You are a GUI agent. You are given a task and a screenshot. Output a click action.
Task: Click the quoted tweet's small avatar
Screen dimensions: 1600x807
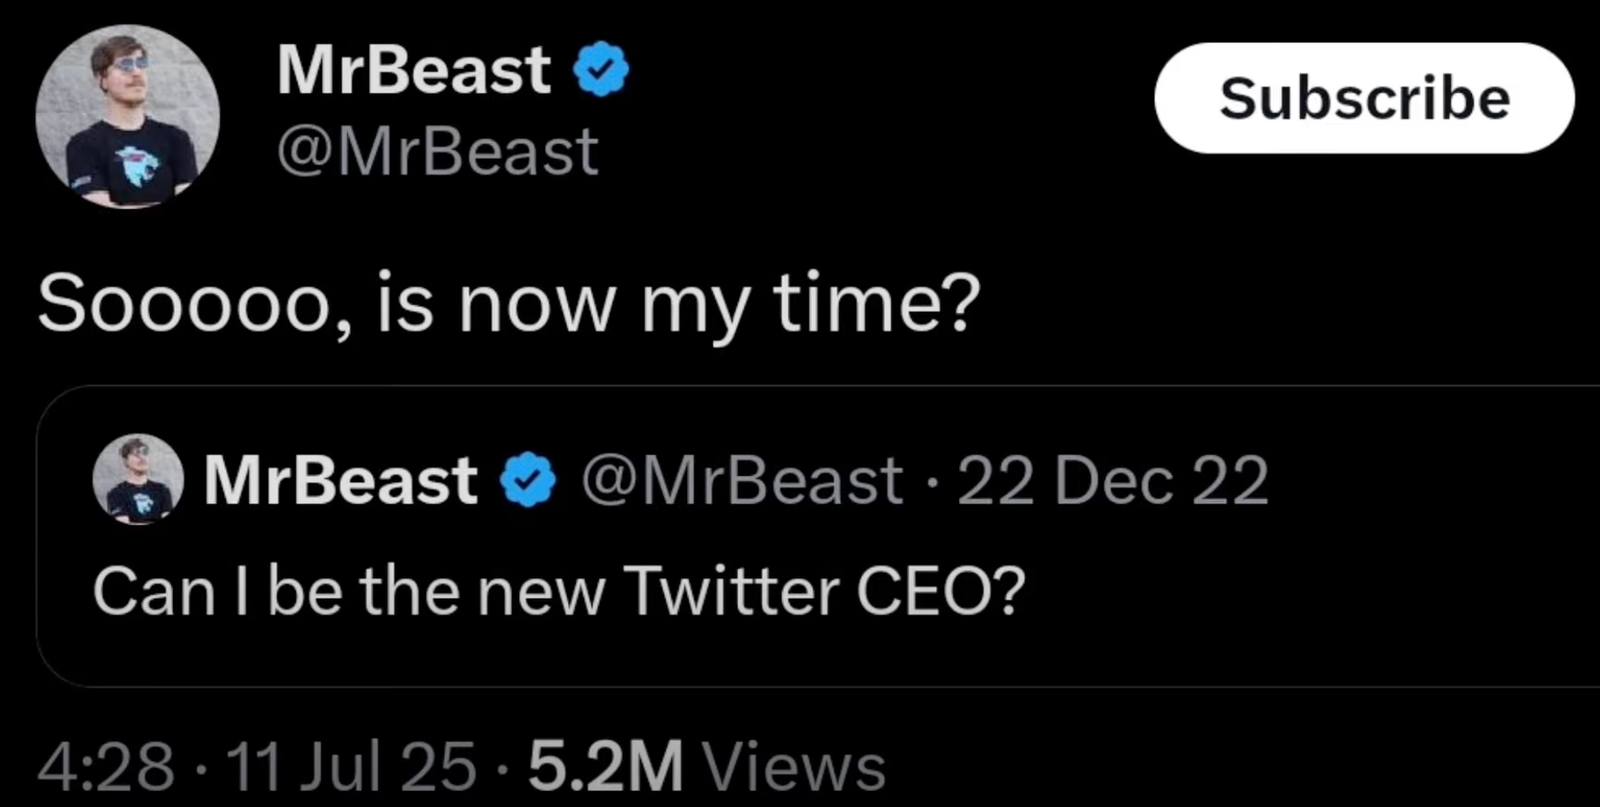138,479
